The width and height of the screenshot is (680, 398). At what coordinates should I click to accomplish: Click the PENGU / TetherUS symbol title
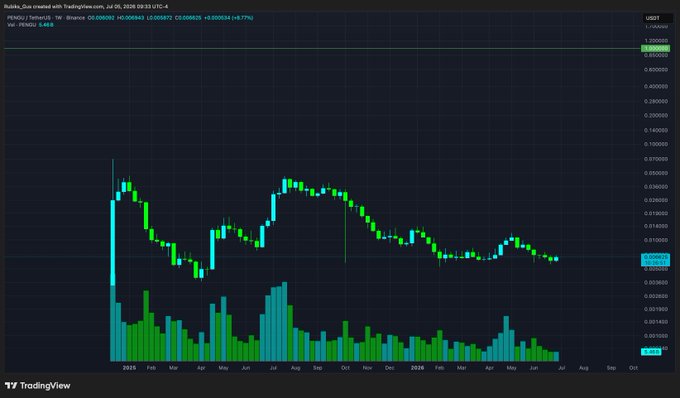click(x=29, y=18)
